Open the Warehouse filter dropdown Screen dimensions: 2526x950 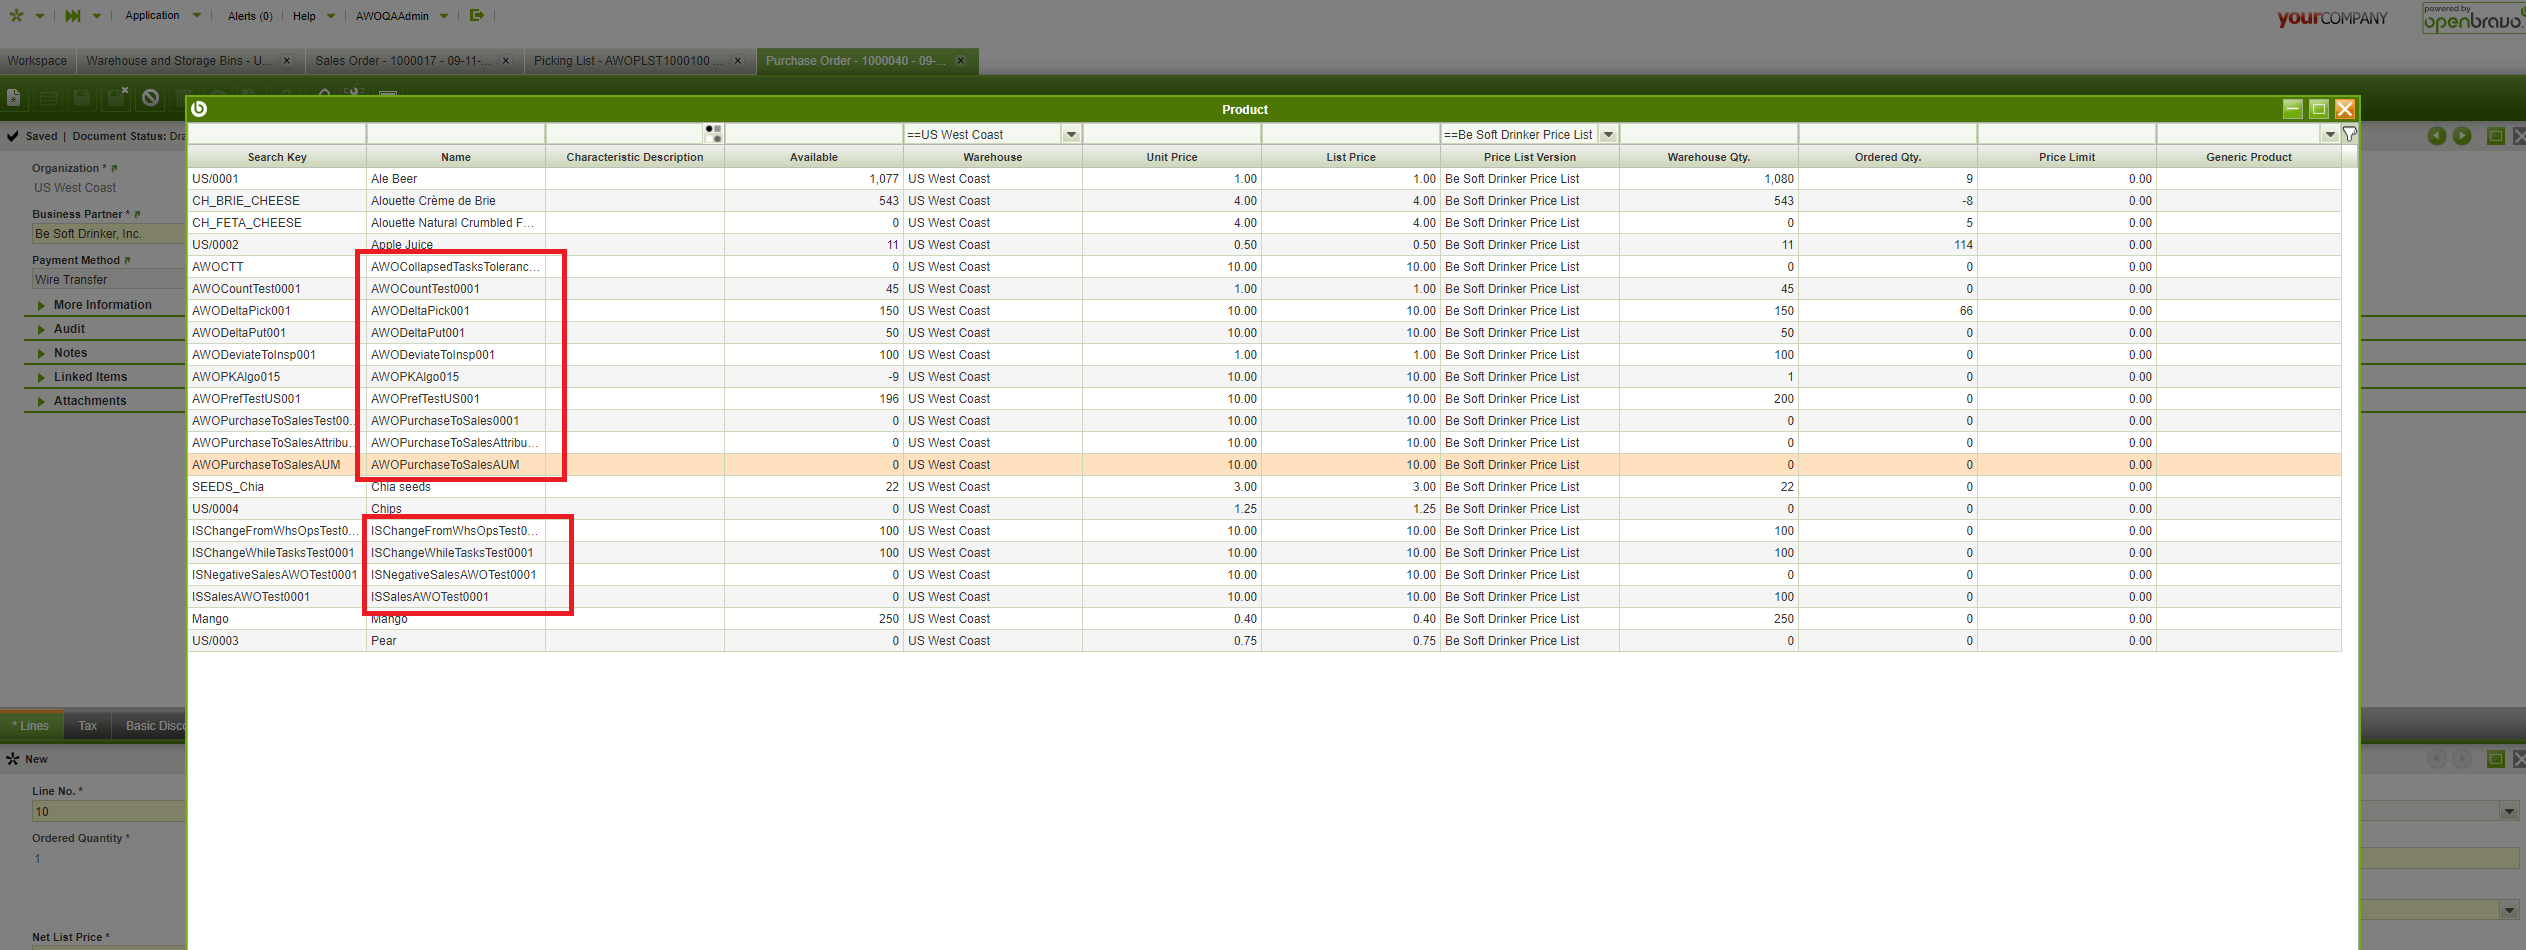pyautogui.click(x=1071, y=134)
